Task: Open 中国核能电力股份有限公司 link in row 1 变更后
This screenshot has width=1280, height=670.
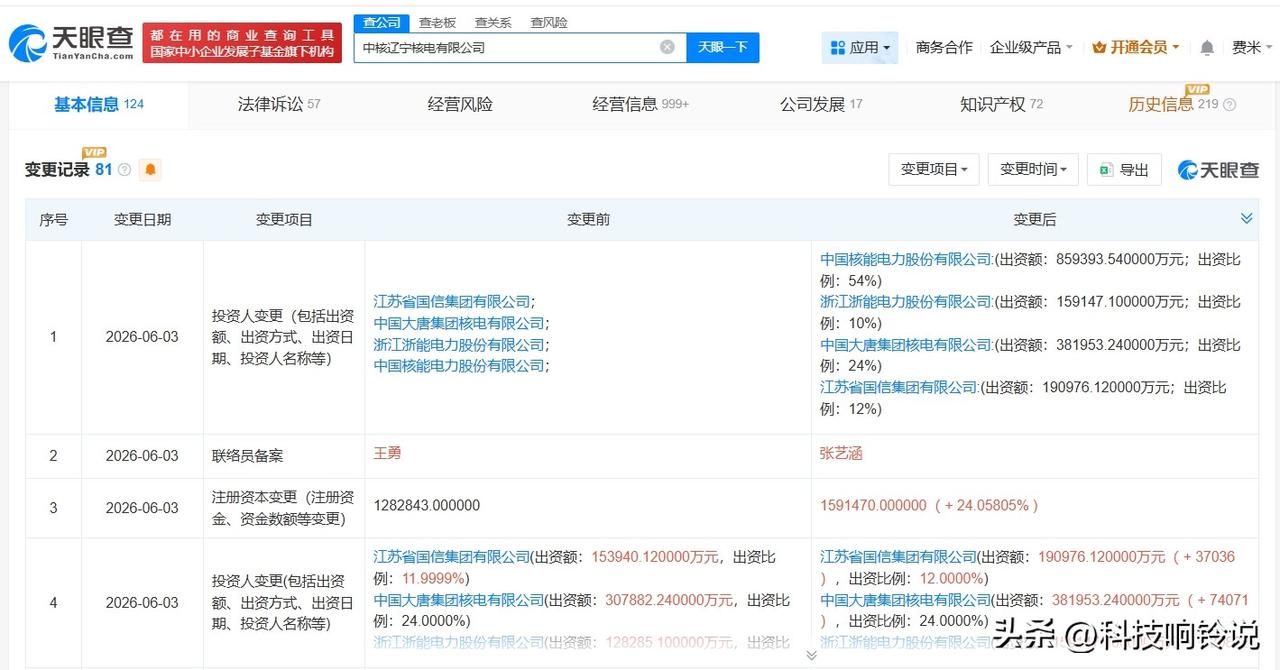Action: [907, 259]
